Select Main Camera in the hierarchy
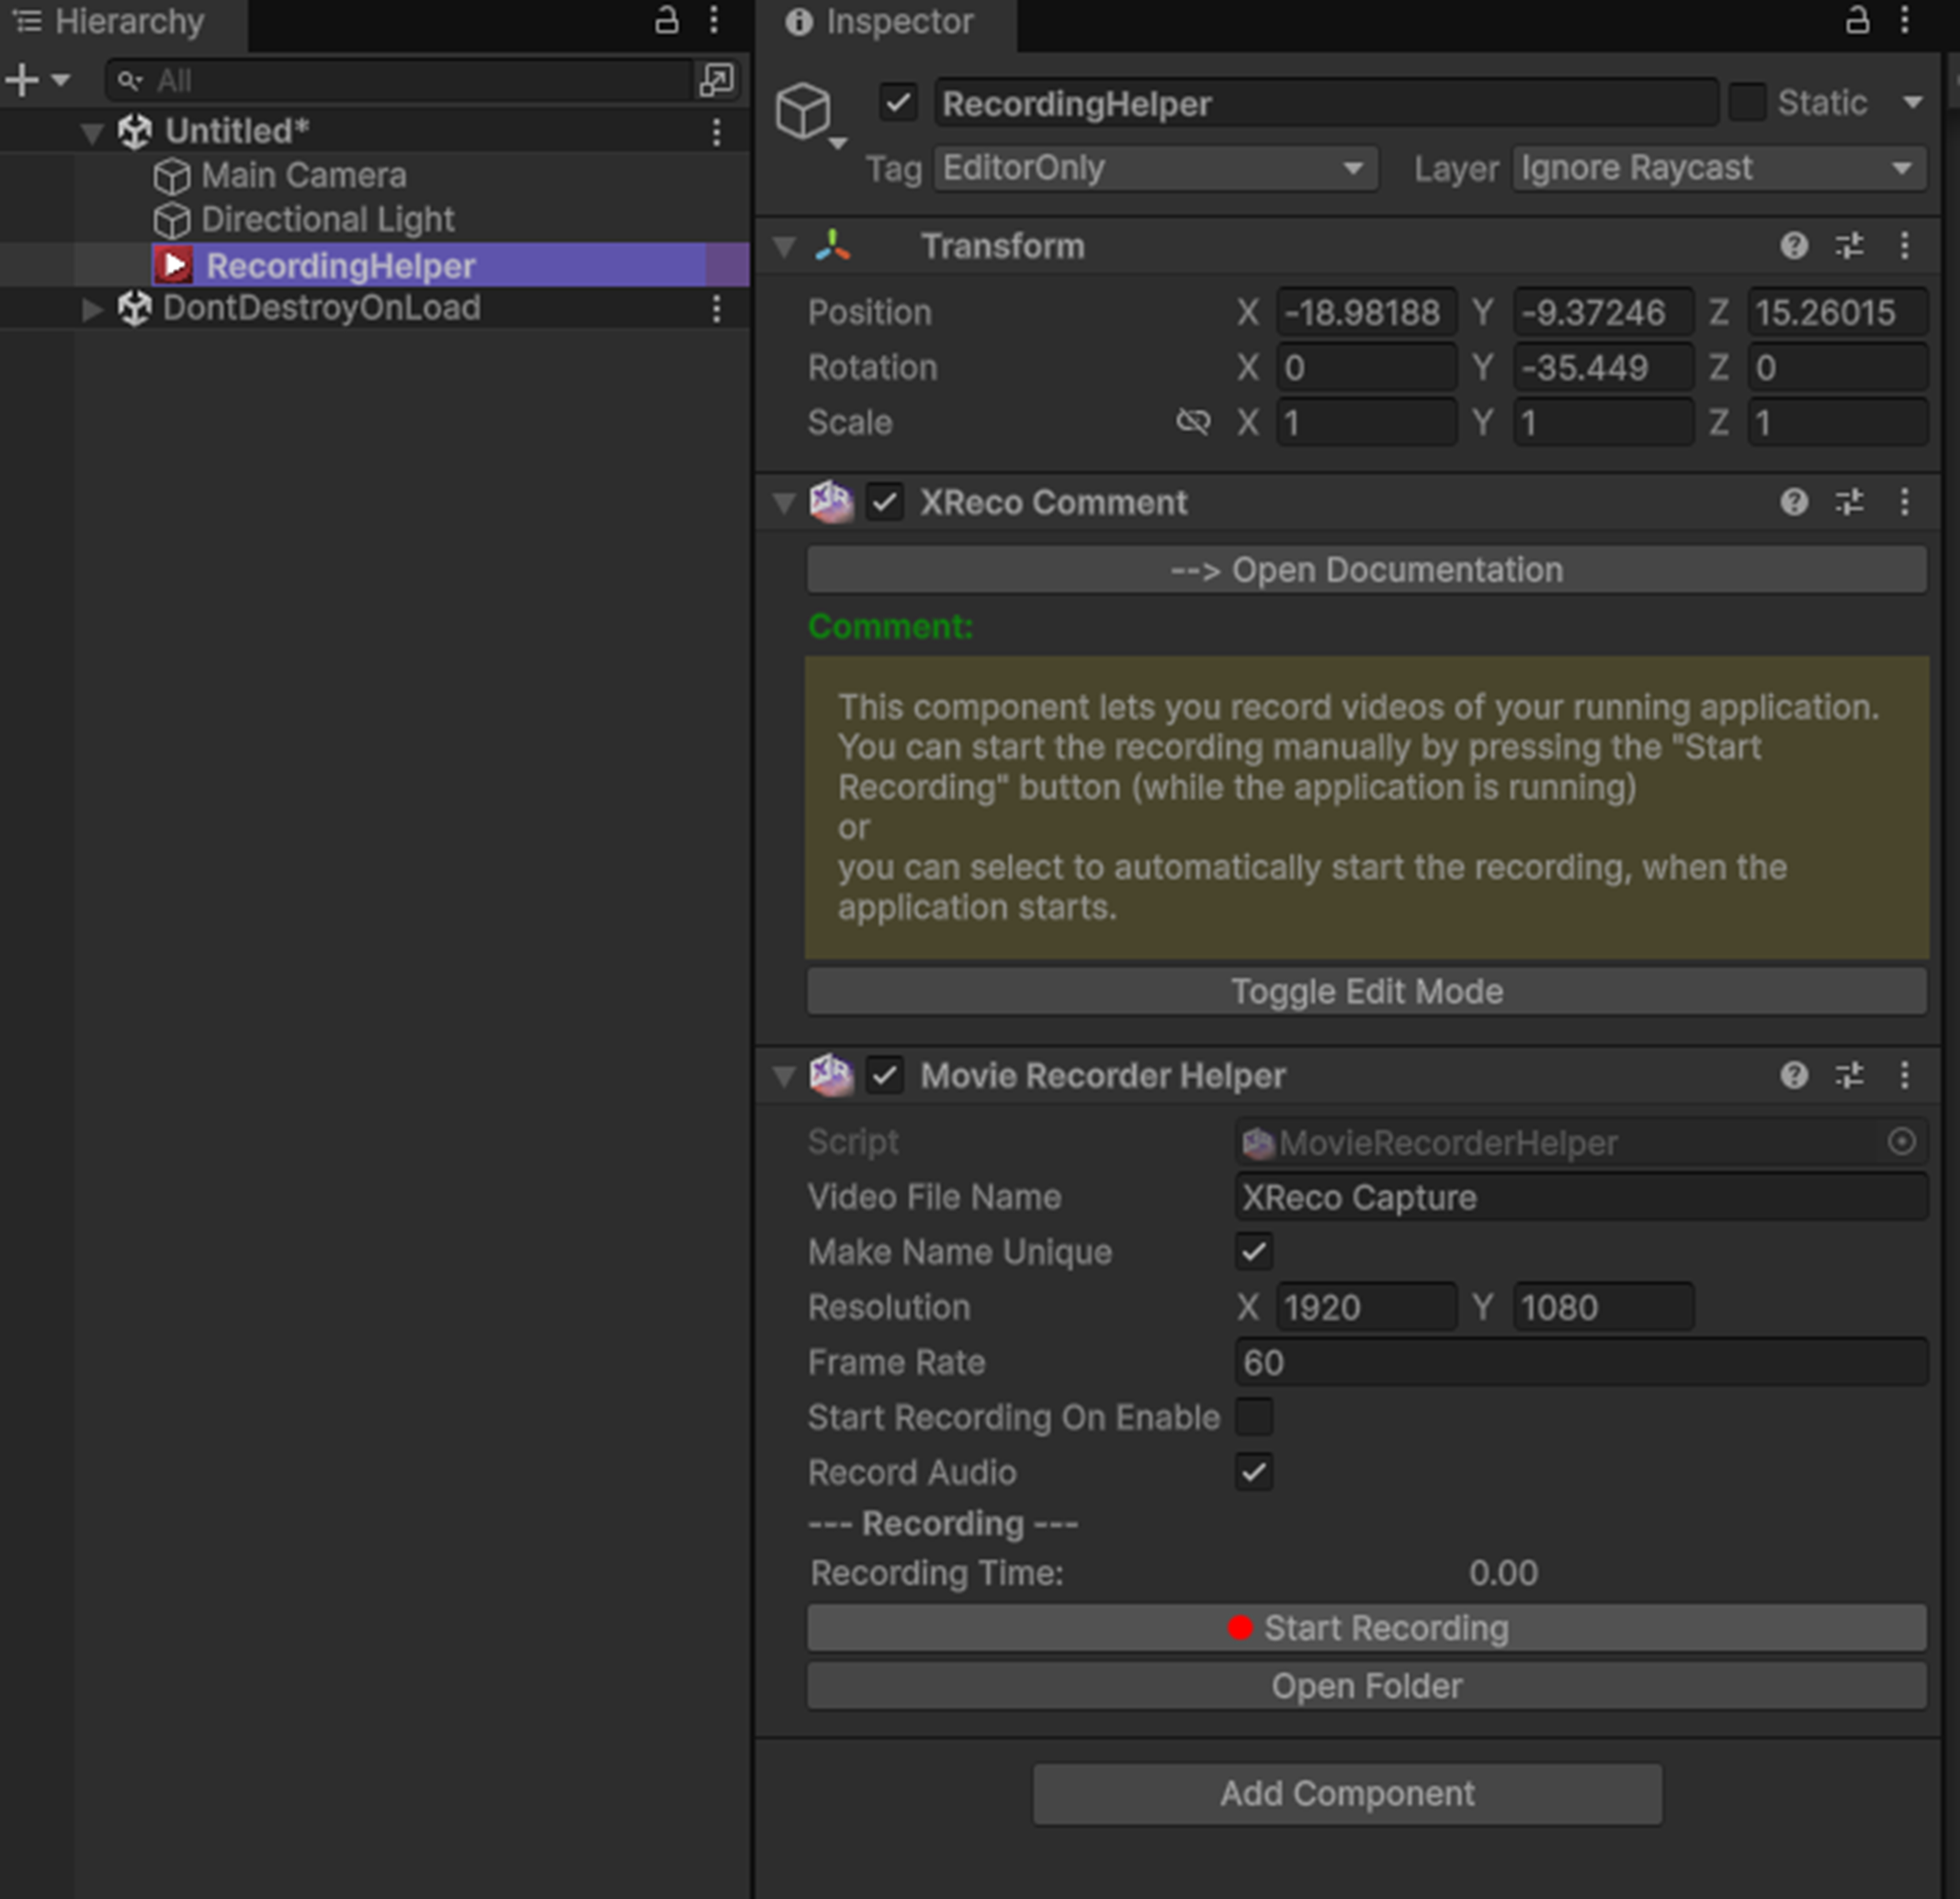Viewport: 1960px width, 1899px height. click(303, 176)
